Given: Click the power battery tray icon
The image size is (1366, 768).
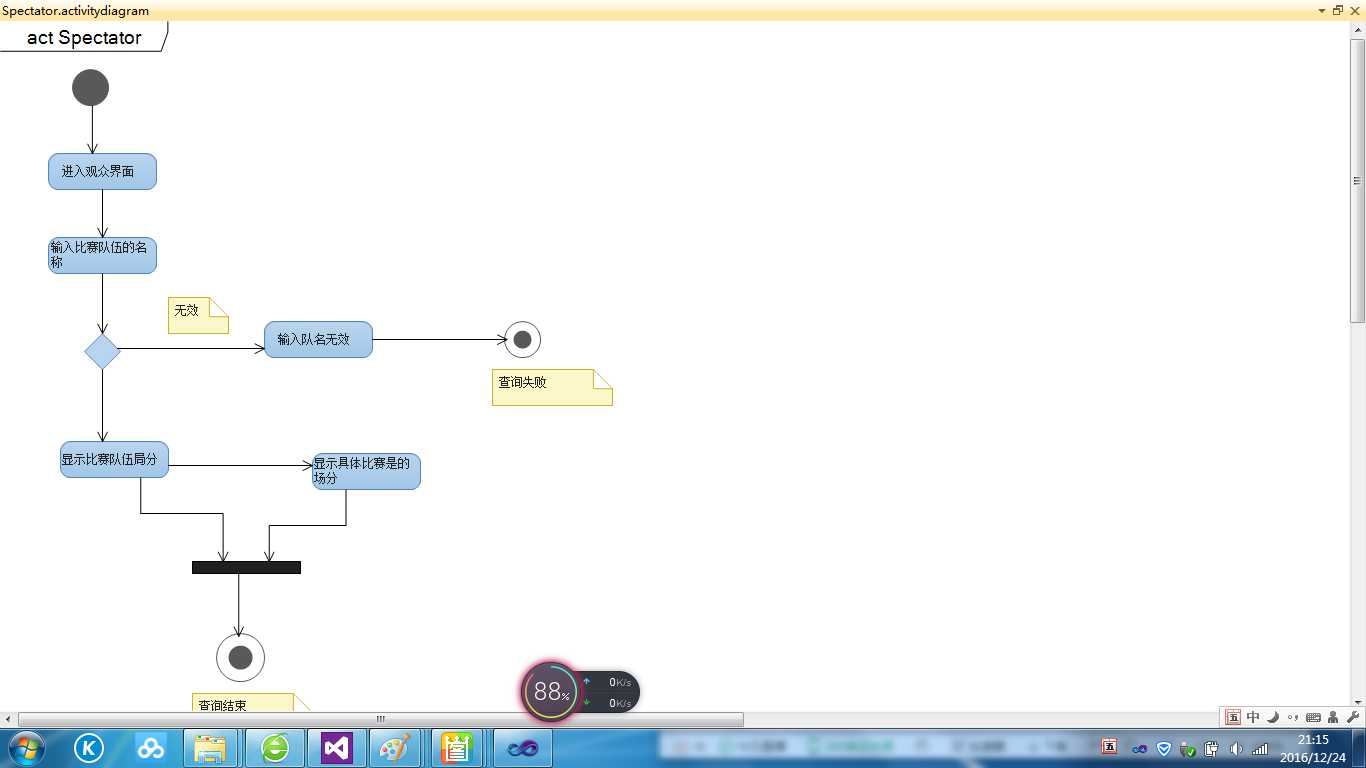Looking at the screenshot, I should pyautogui.click(x=1212, y=748).
